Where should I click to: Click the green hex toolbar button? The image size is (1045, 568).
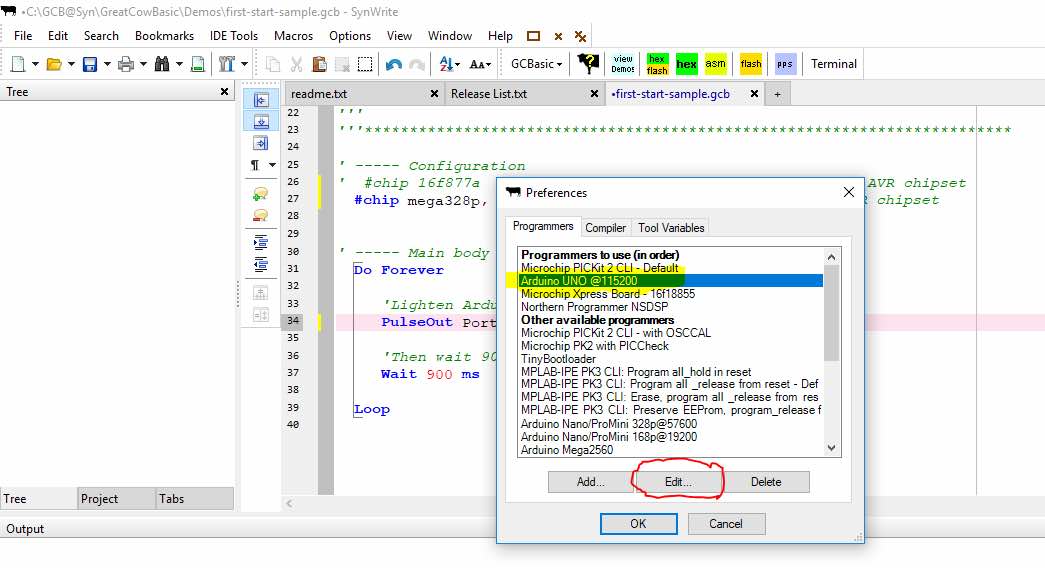686,64
